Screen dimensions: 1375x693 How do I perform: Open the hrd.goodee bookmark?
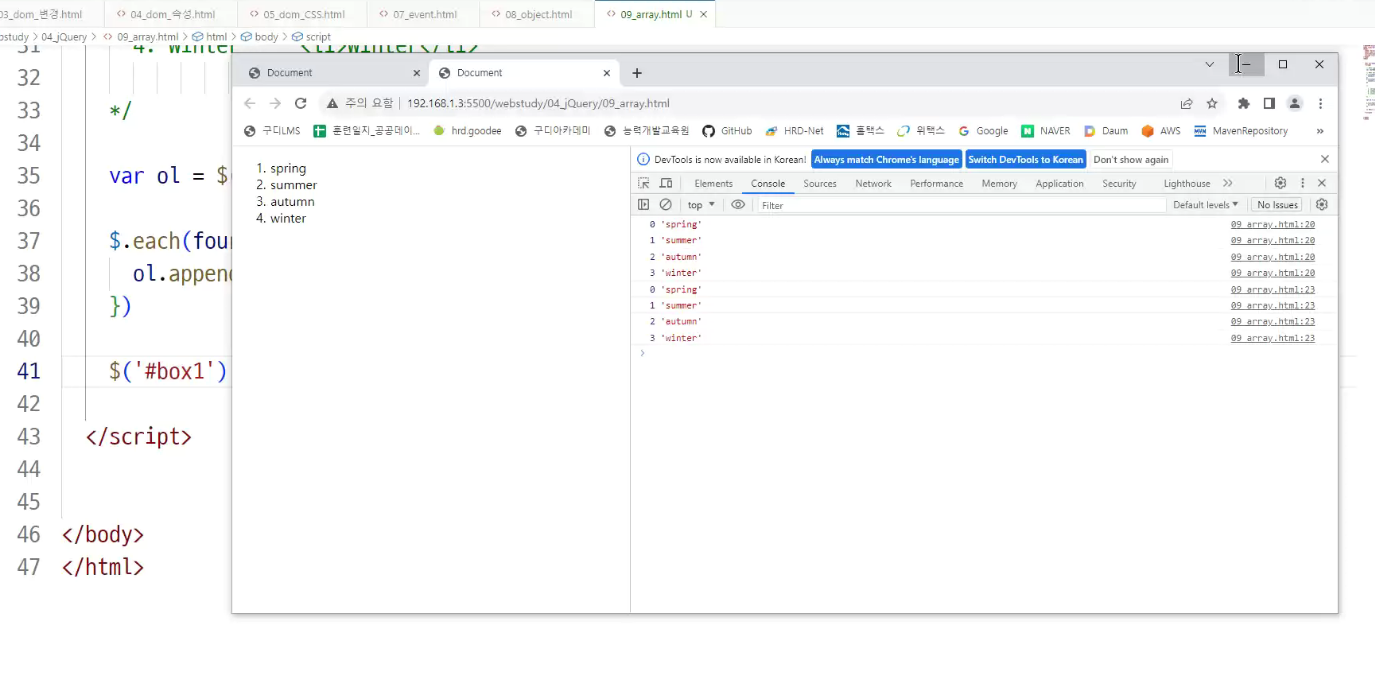click(467, 131)
